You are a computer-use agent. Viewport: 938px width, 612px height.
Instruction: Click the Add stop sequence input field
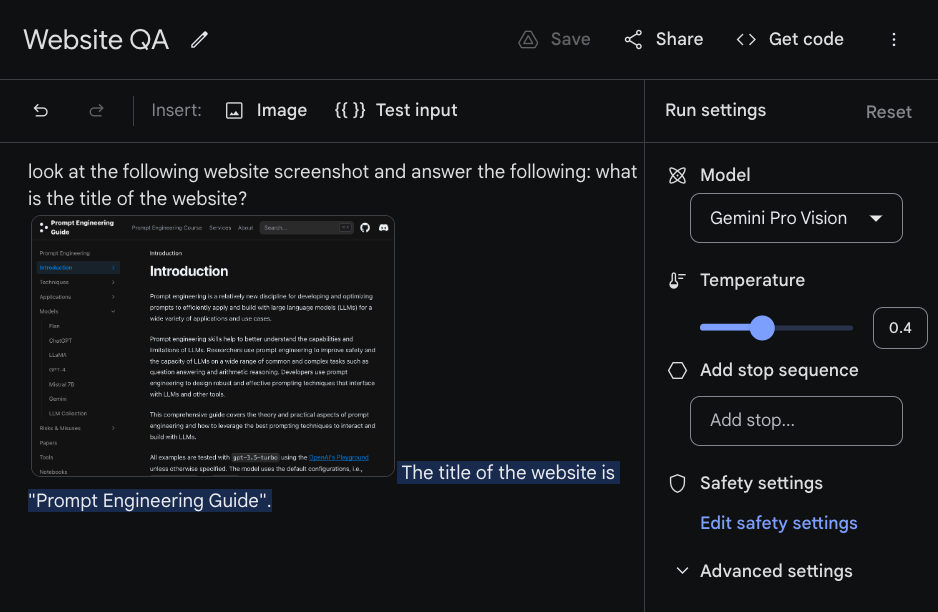pyautogui.click(x=796, y=421)
